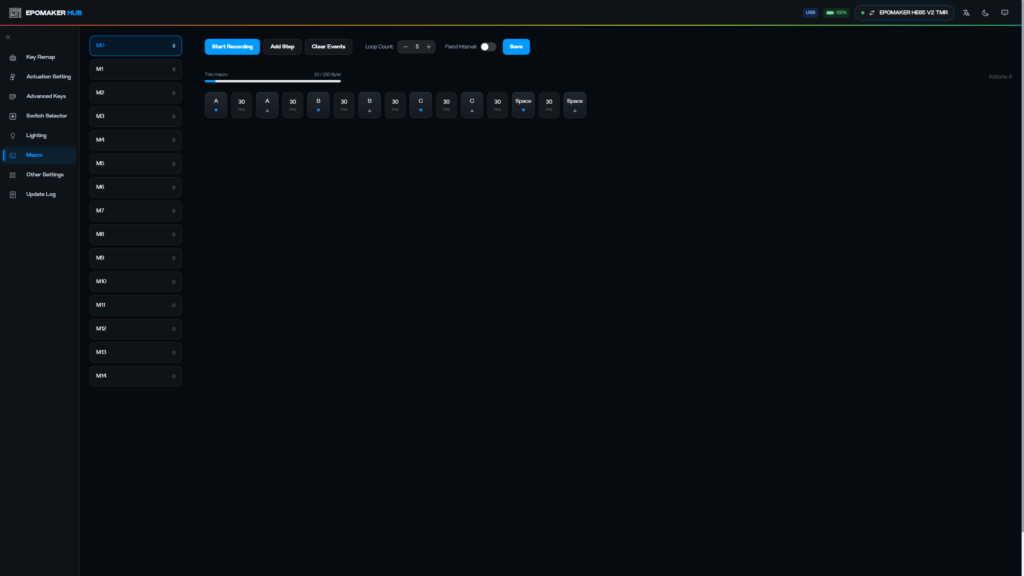Click the Other Settings grid icon
The image size is (1024, 576).
[x=12, y=175]
